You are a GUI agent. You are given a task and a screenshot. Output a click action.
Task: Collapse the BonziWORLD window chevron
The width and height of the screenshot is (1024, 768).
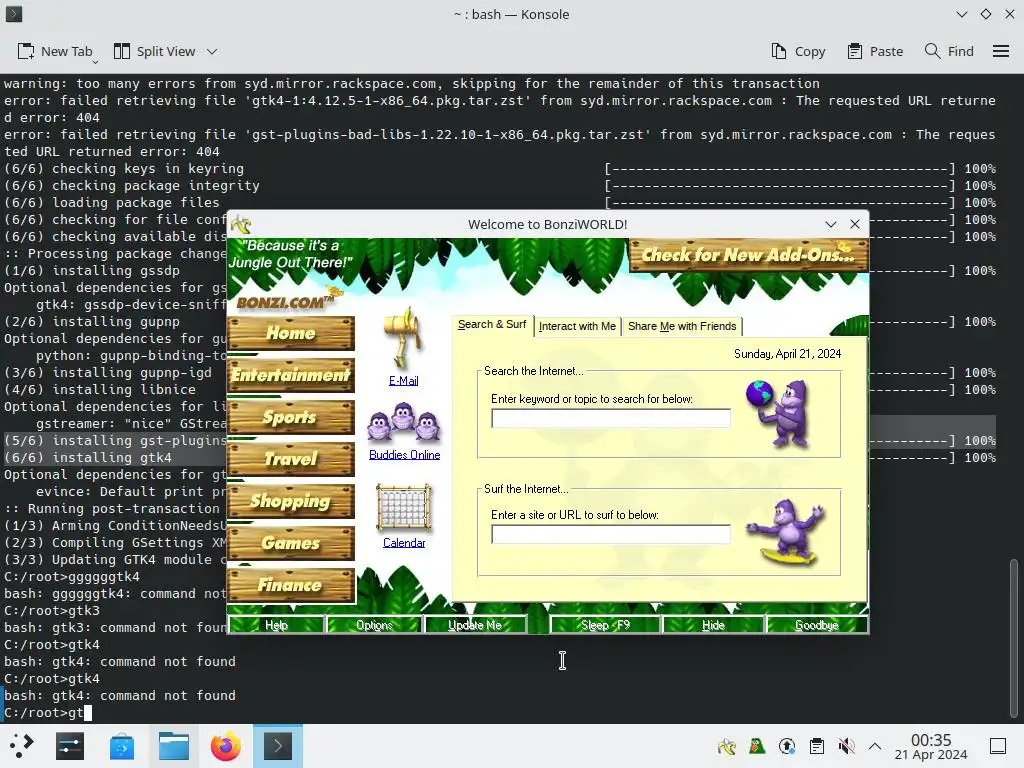point(831,224)
